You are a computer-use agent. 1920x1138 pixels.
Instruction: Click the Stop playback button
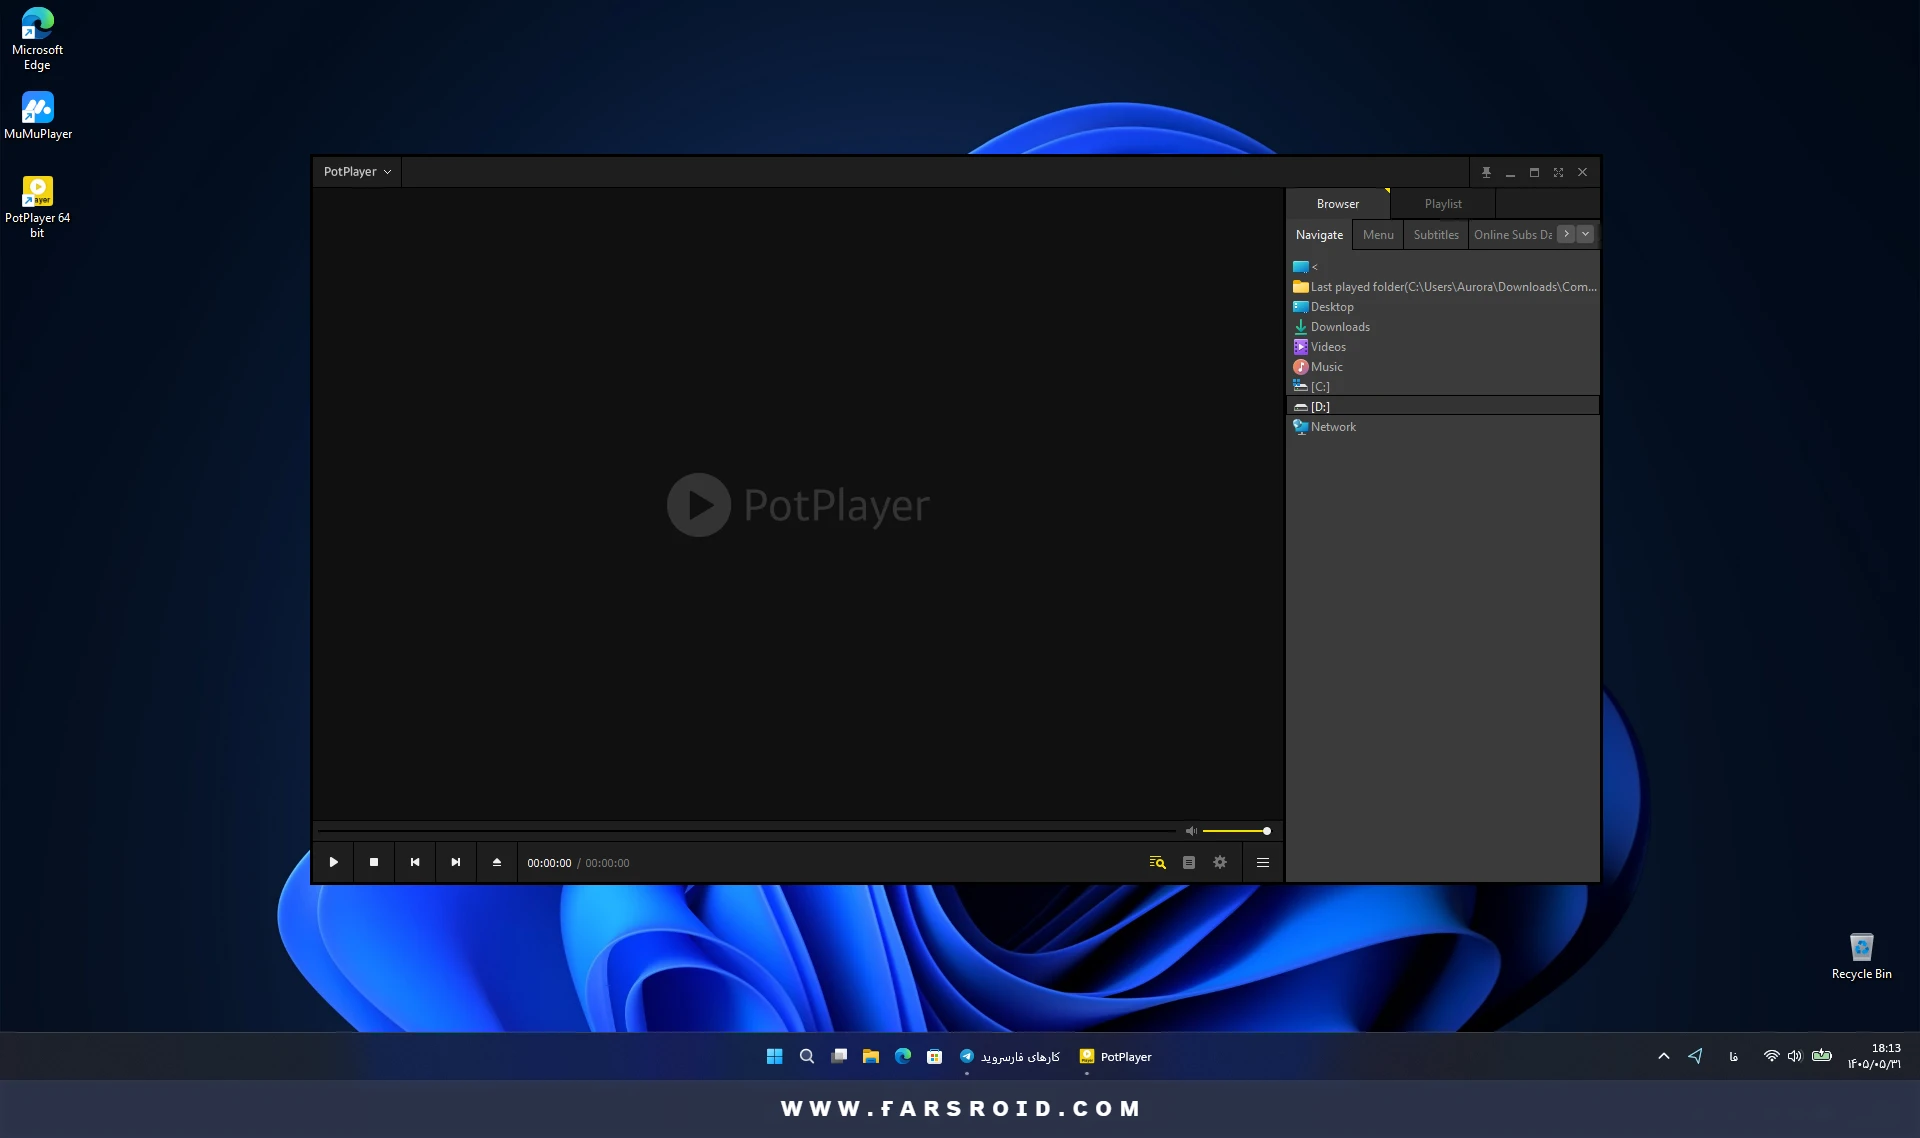tap(374, 862)
